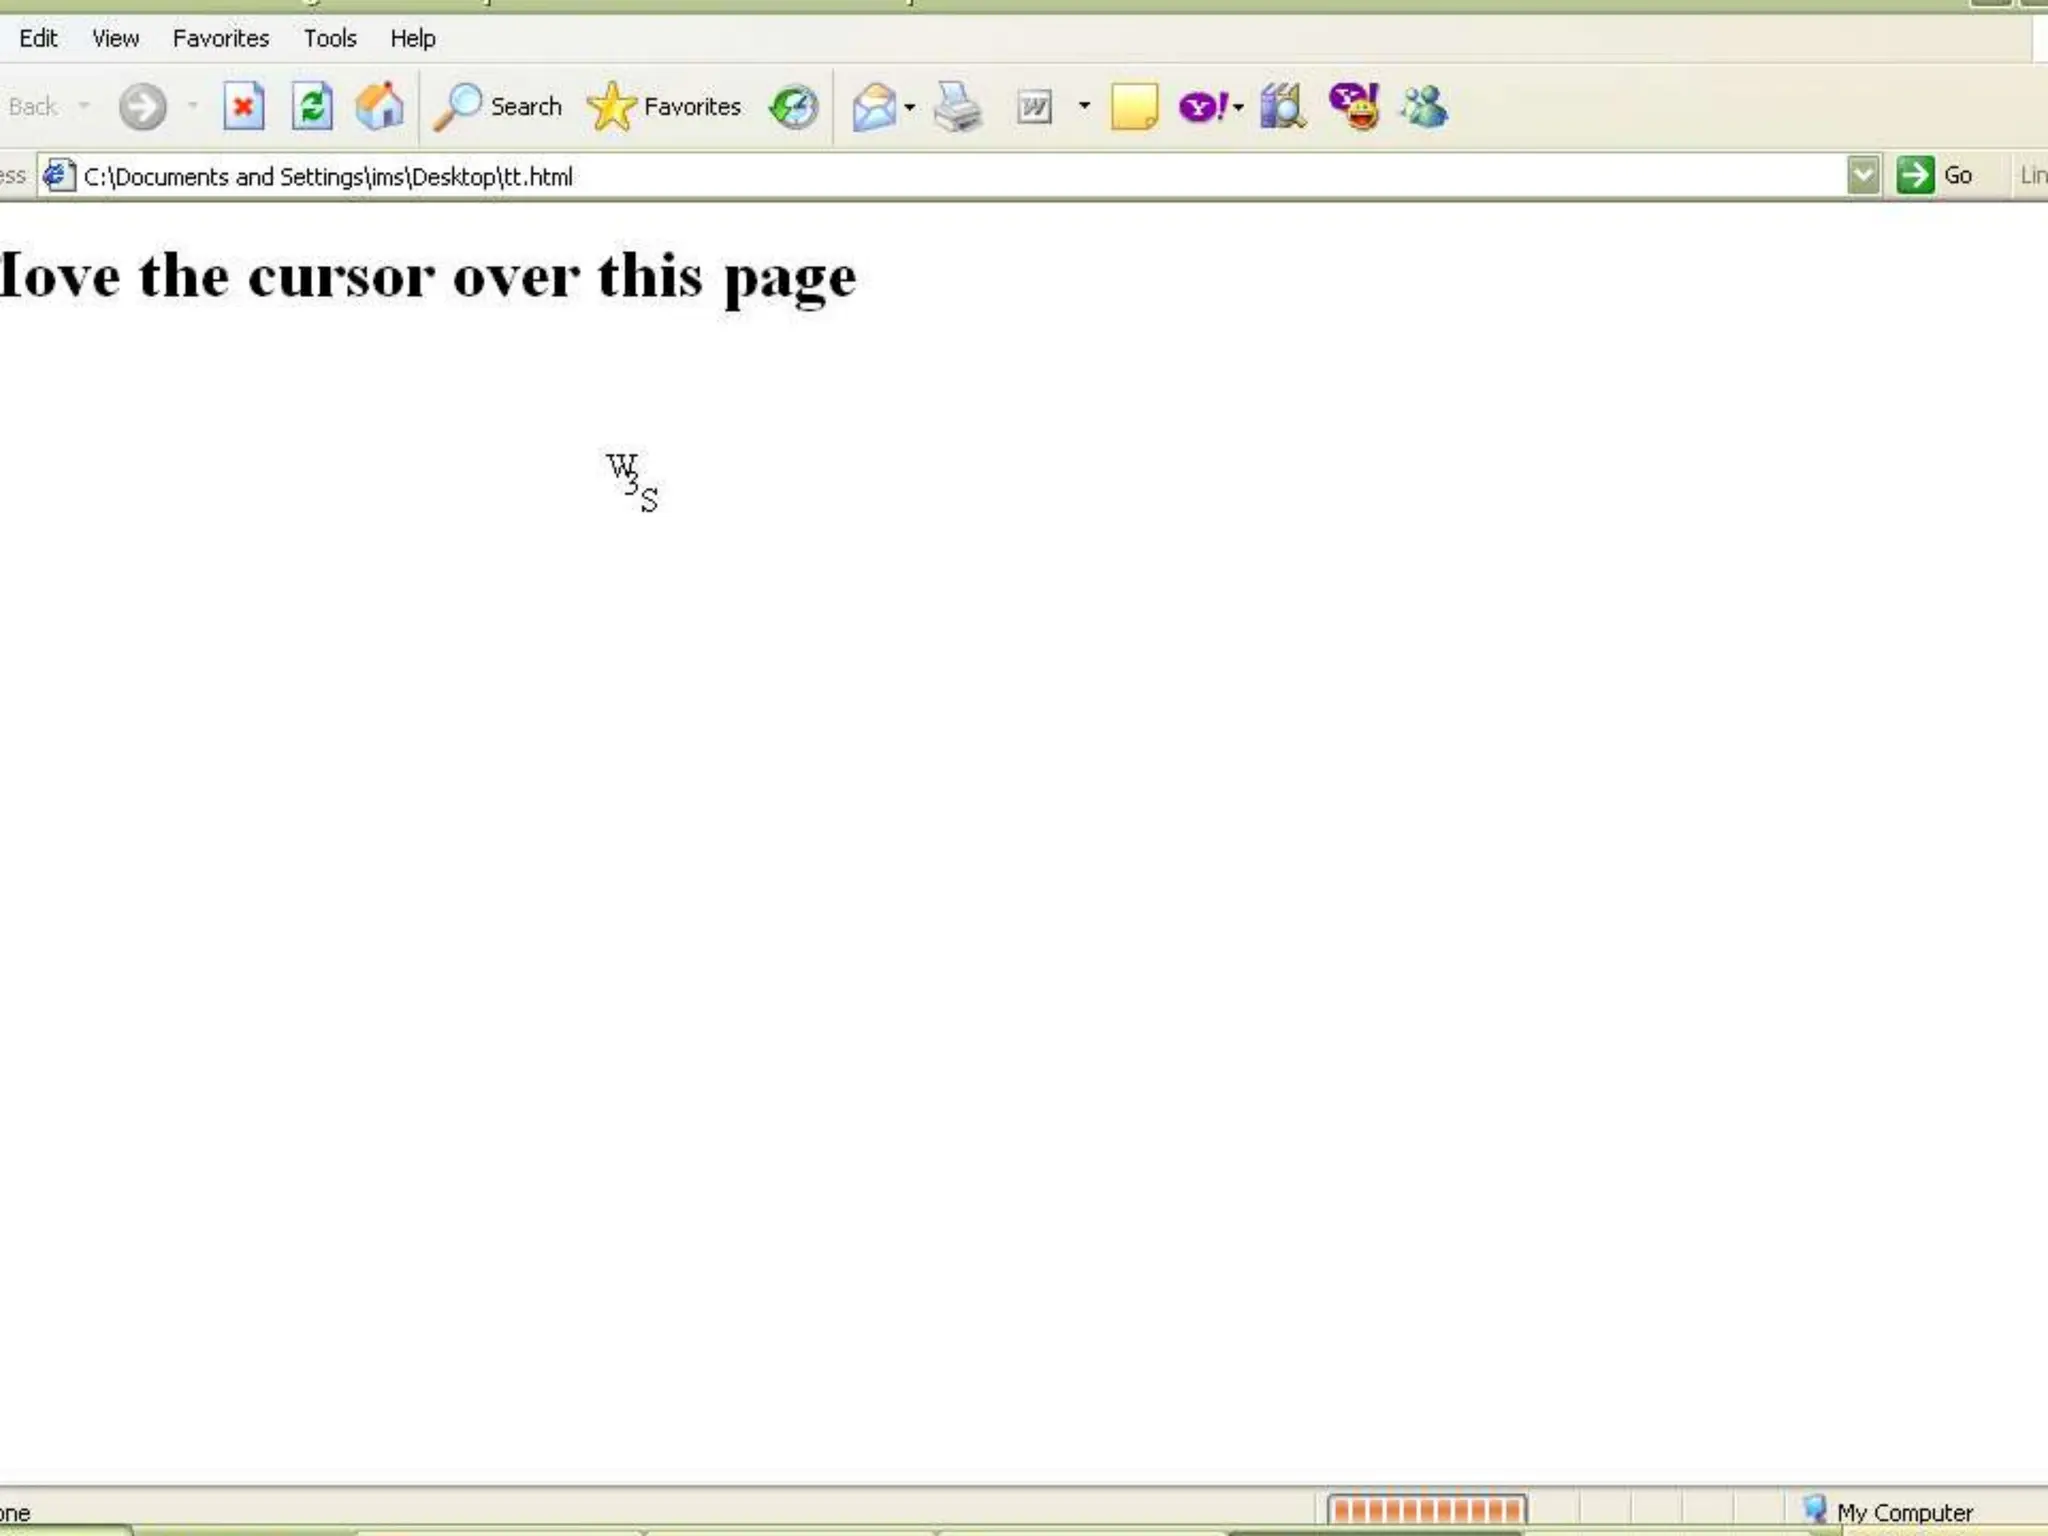
Task: Launch Yahoo Messenger smiley icon
Action: pos(1355,107)
